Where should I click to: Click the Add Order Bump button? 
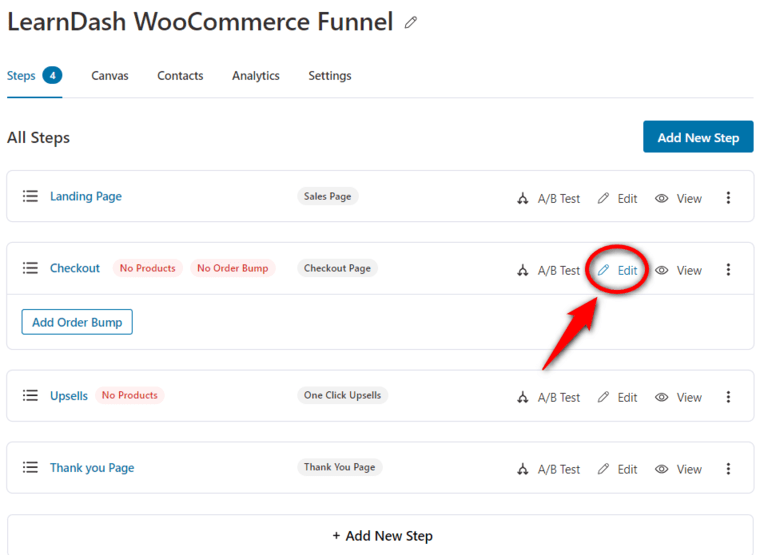[x=77, y=322]
